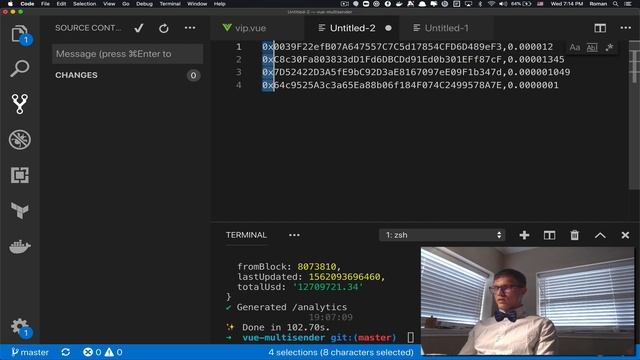This screenshot has width=640, height=360.
Task: Collapse the CHANGES section
Action: [x=76, y=75]
